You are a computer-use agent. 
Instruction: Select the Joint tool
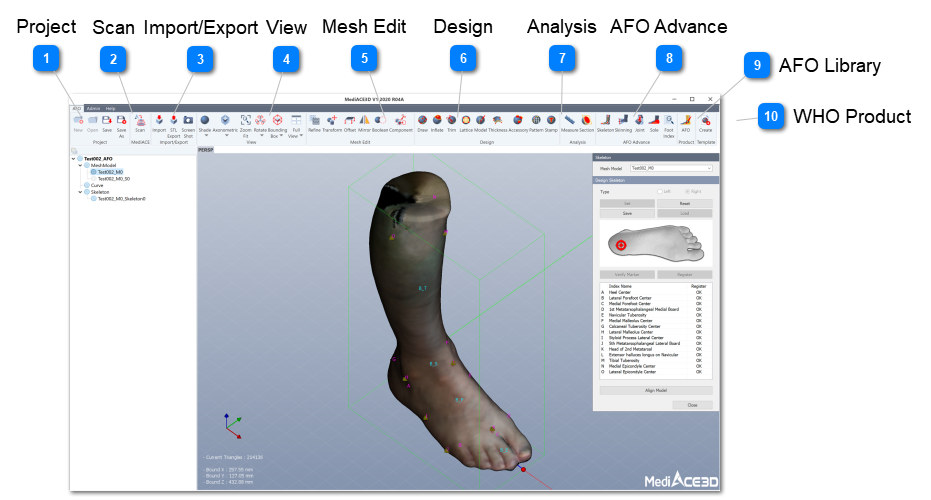[639, 123]
